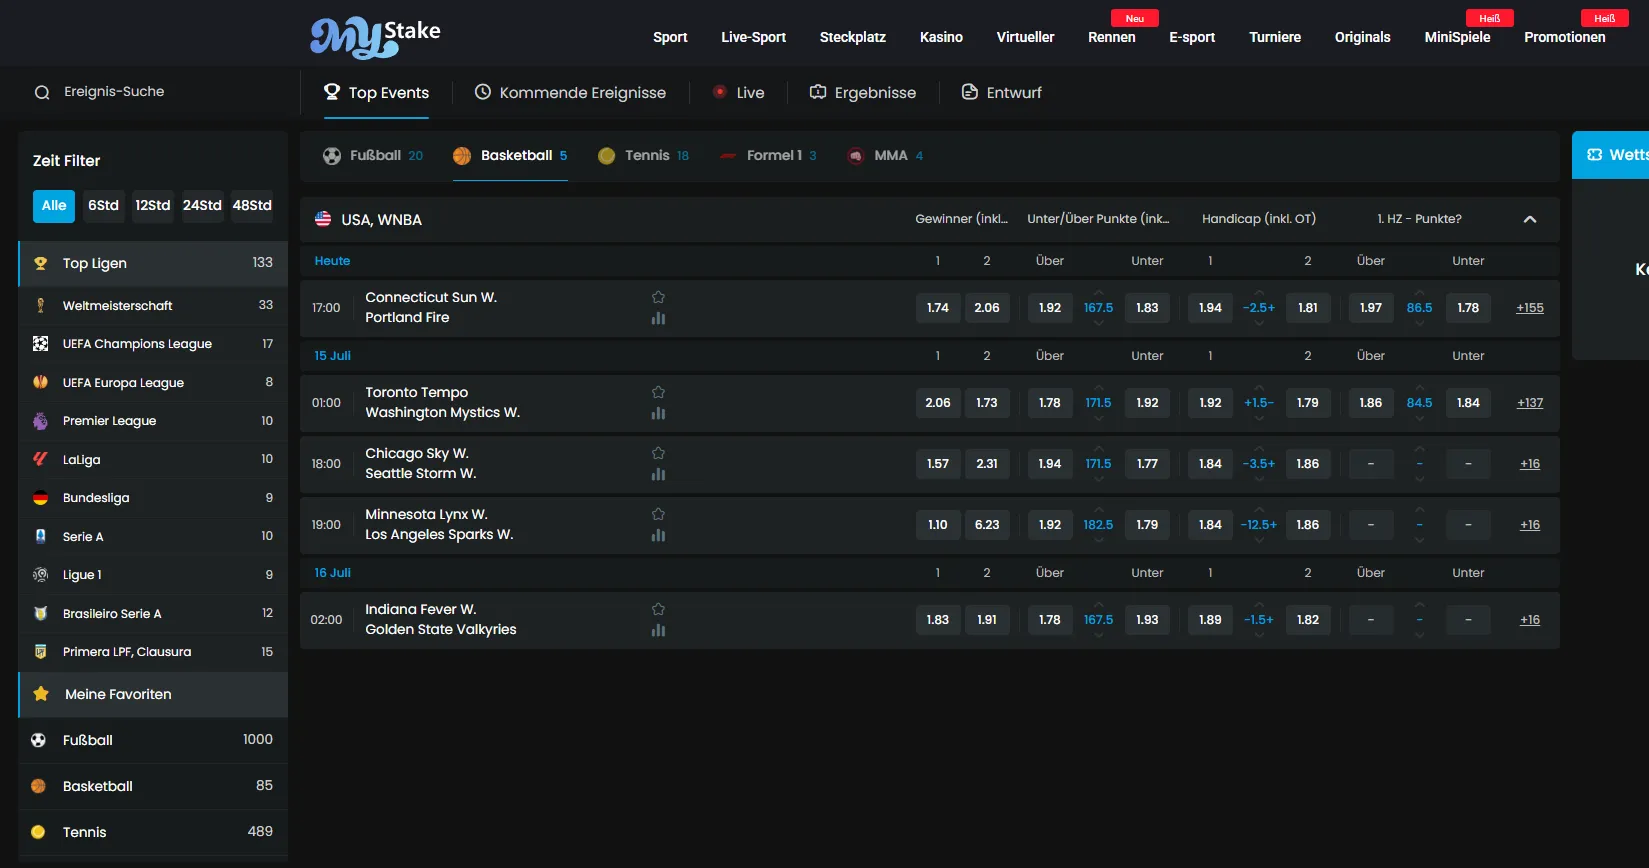Favorite the Connecticut Sun vs Portland Fire match

[x=658, y=297]
